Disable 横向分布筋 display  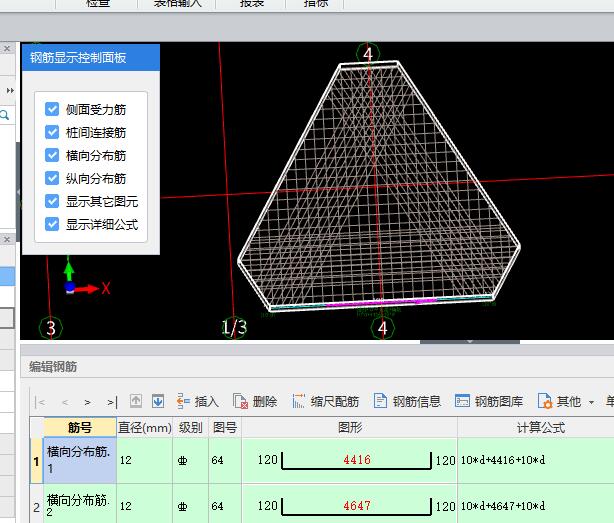coord(52,155)
